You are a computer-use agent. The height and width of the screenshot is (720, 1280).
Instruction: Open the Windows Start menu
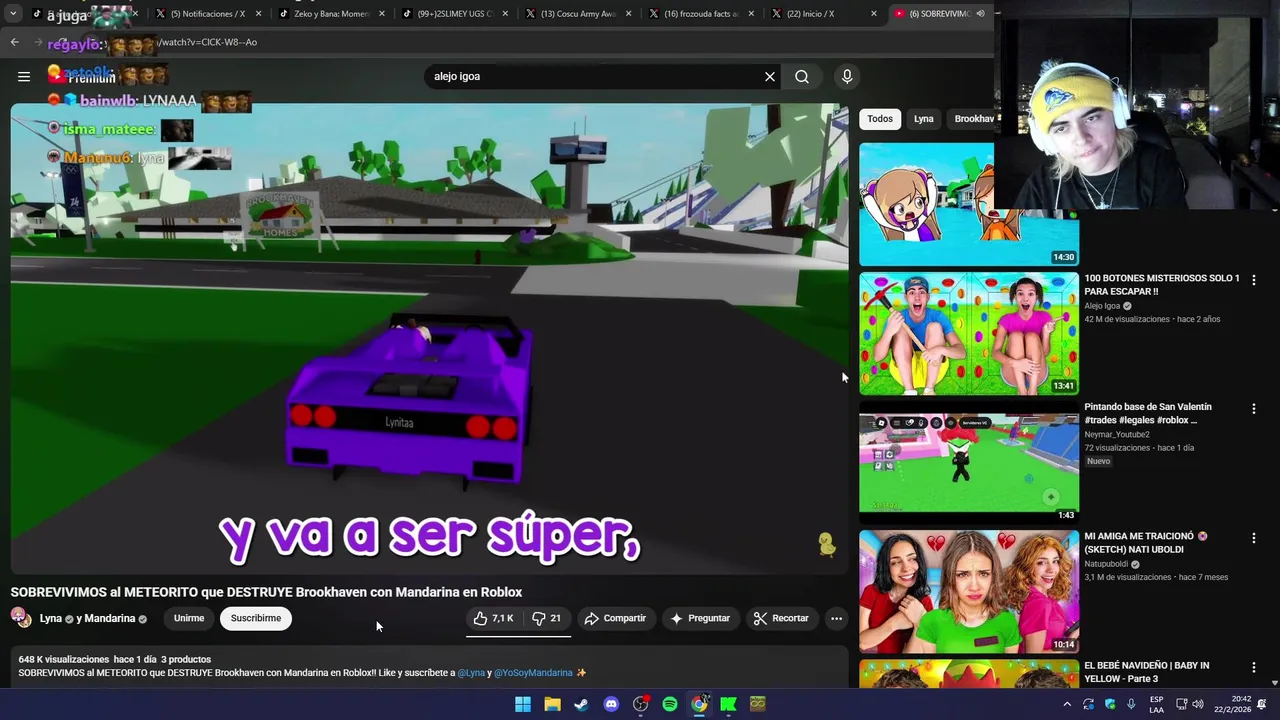523,704
